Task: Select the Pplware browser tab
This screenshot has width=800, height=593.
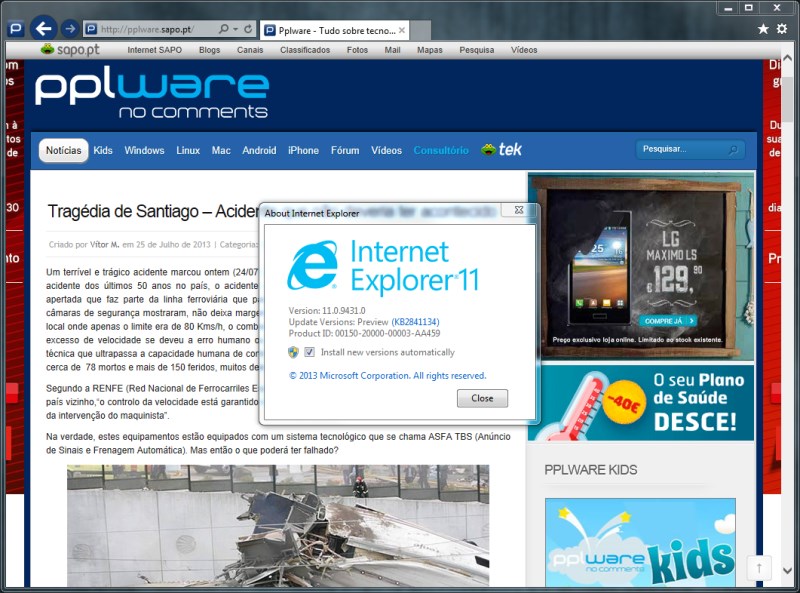Action: pyautogui.click(x=330, y=30)
